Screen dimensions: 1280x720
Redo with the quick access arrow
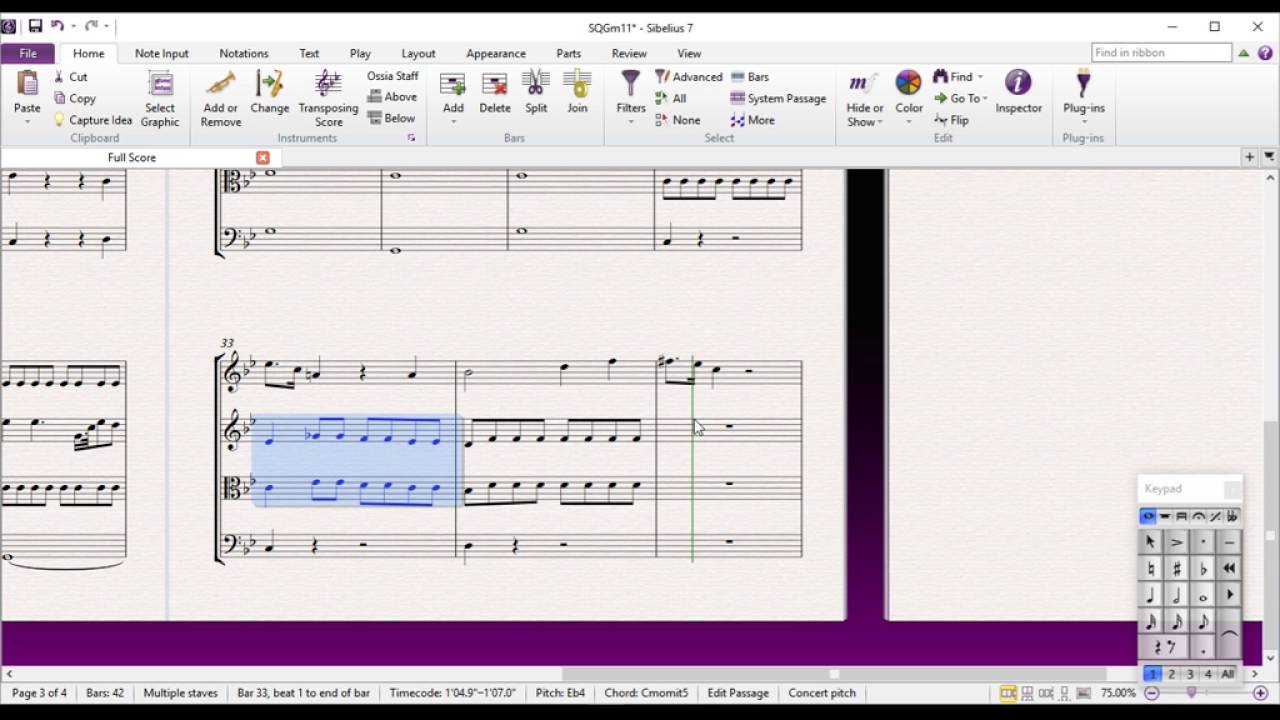91,26
